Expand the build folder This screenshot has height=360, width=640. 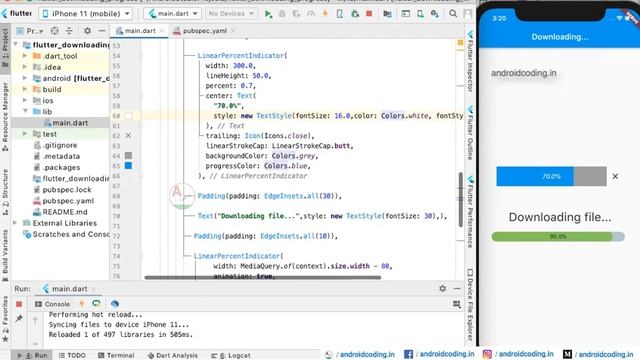tap(24, 89)
